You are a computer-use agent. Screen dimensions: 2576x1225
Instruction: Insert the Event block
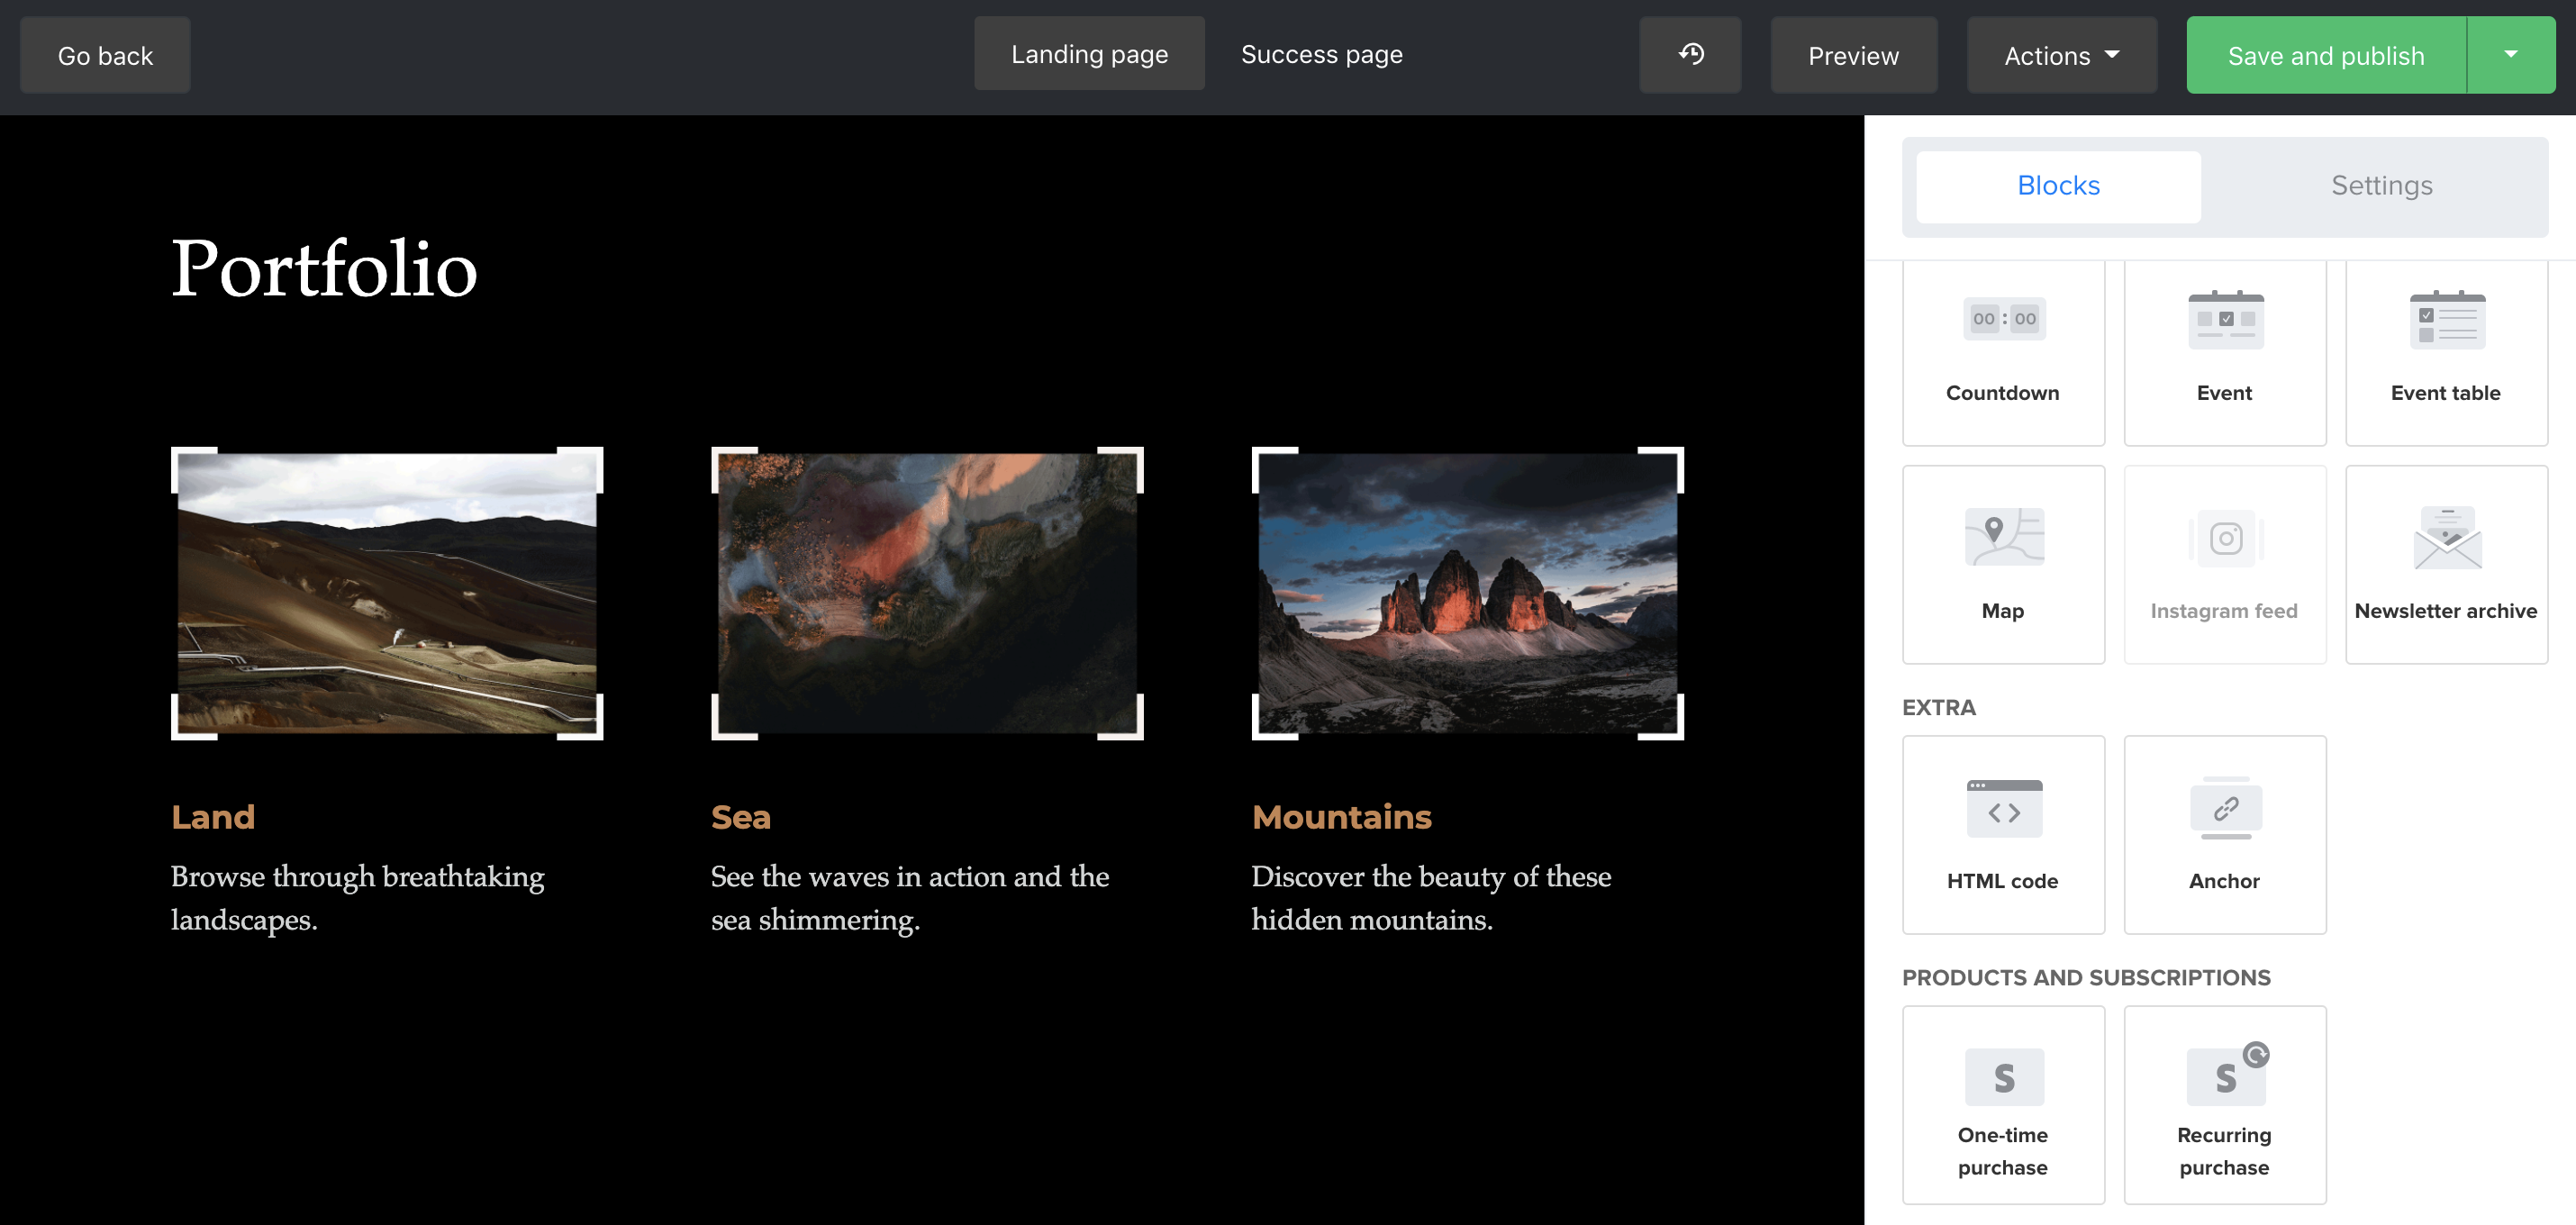coord(2224,351)
